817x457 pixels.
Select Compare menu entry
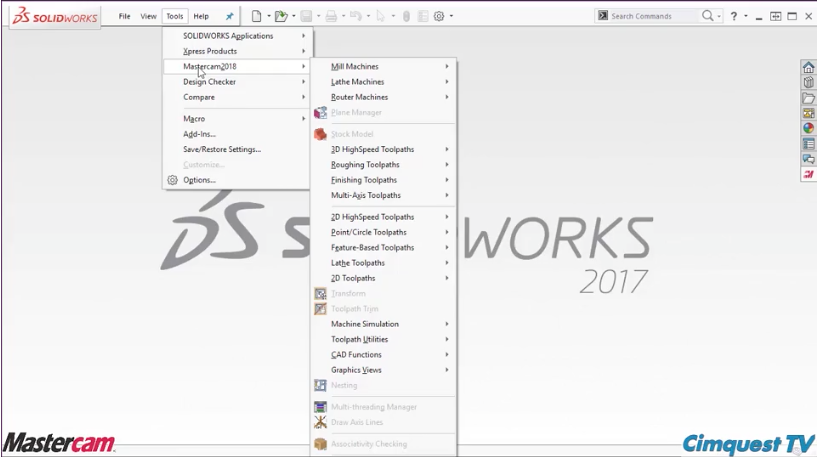pyautogui.click(x=238, y=97)
